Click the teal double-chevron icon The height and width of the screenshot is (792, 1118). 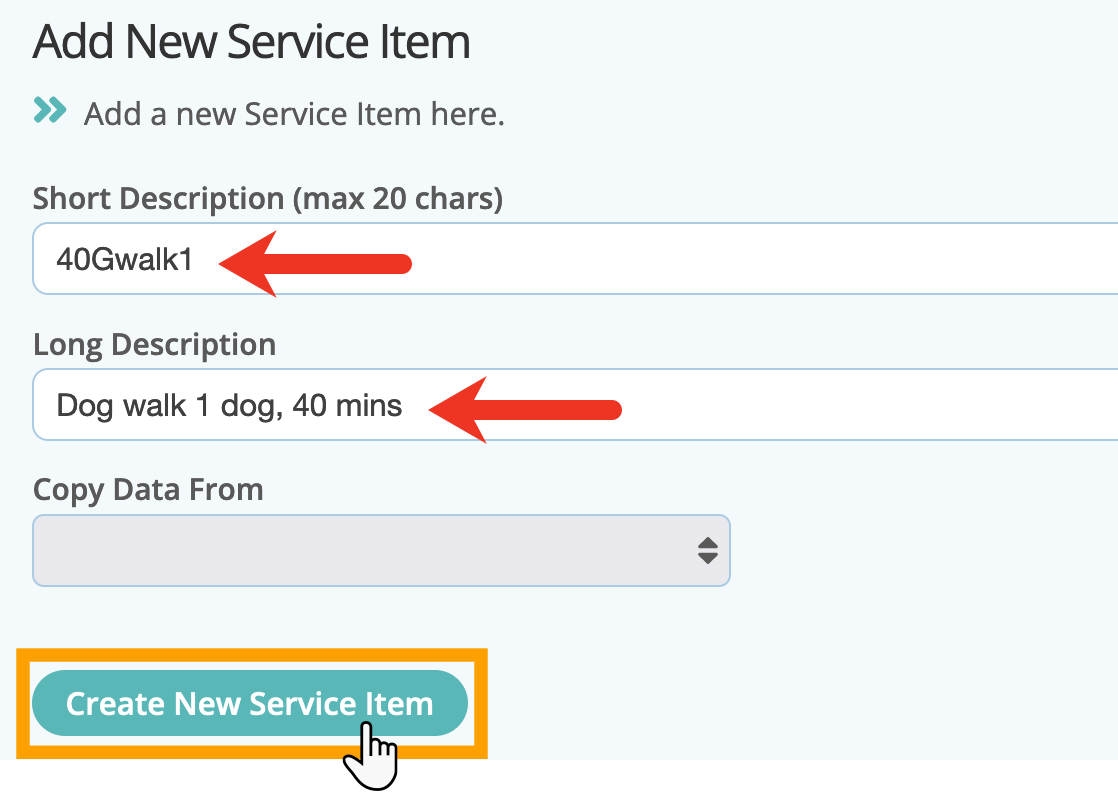[50, 110]
